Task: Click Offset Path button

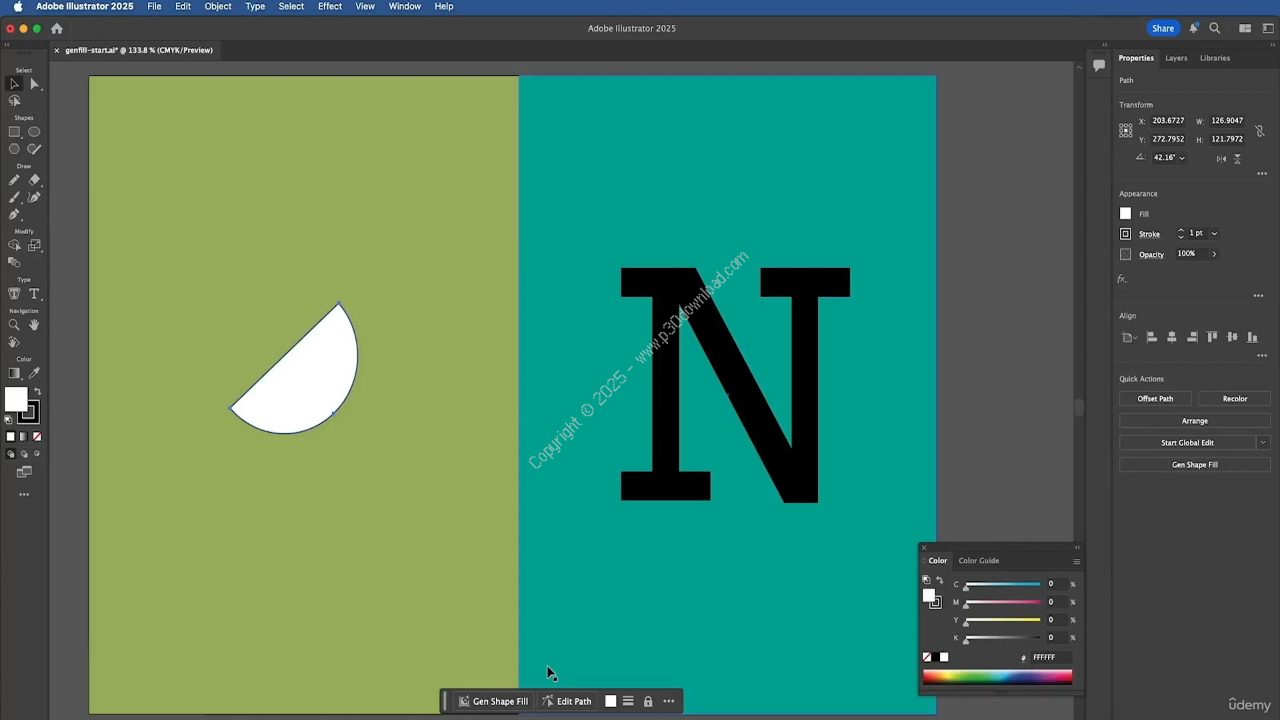Action: (x=1155, y=399)
